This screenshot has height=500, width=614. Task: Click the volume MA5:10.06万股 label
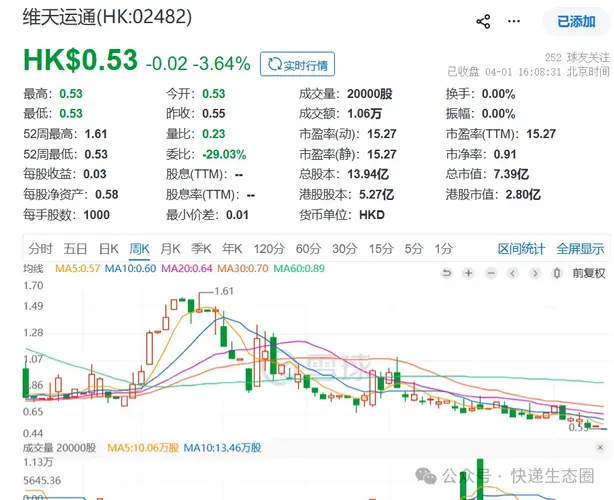(x=143, y=448)
